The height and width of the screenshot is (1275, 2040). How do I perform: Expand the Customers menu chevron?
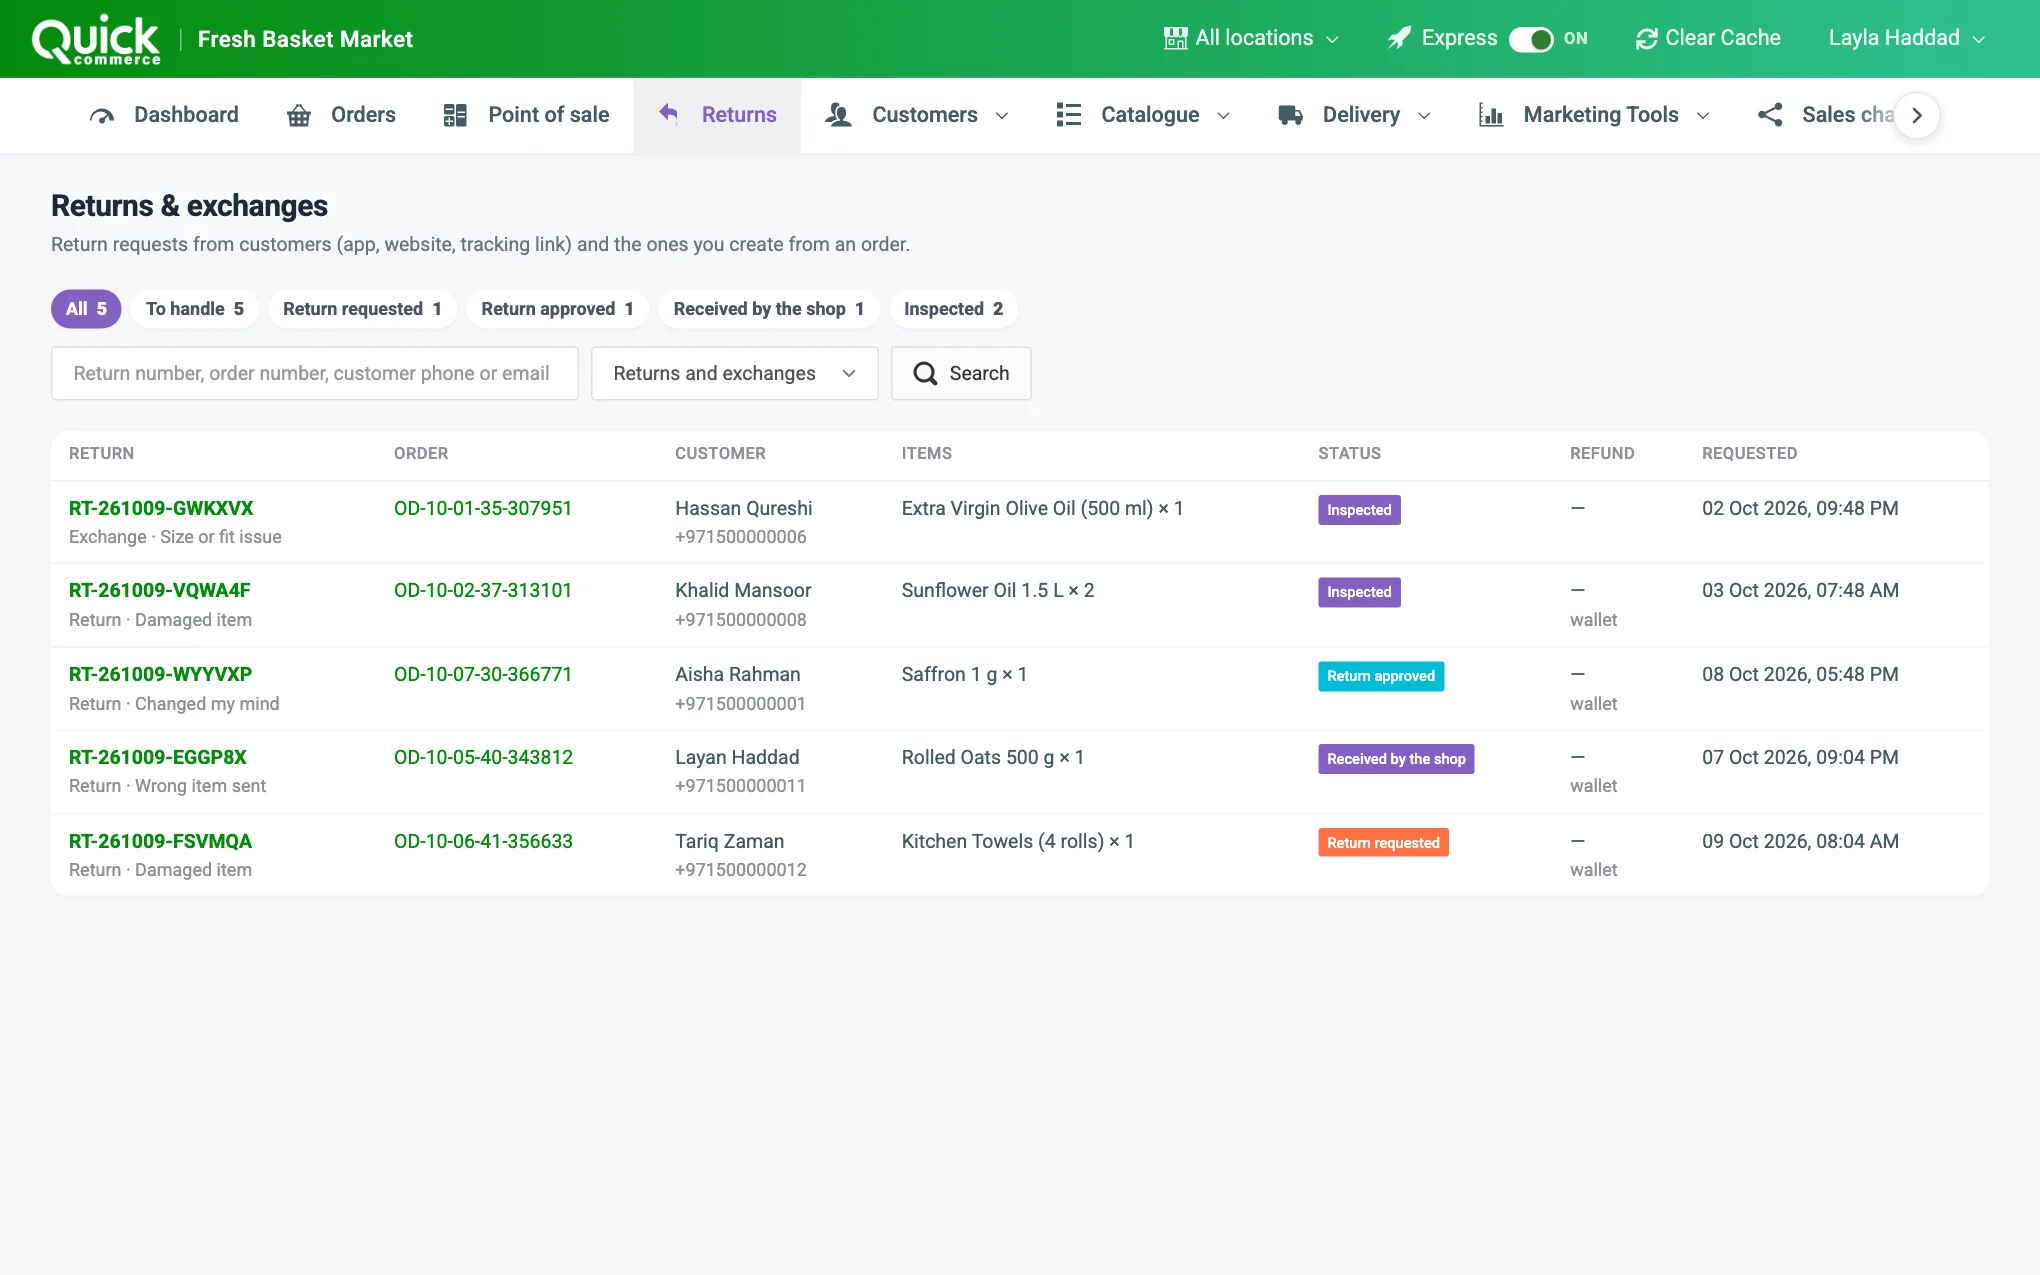(1002, 116)
